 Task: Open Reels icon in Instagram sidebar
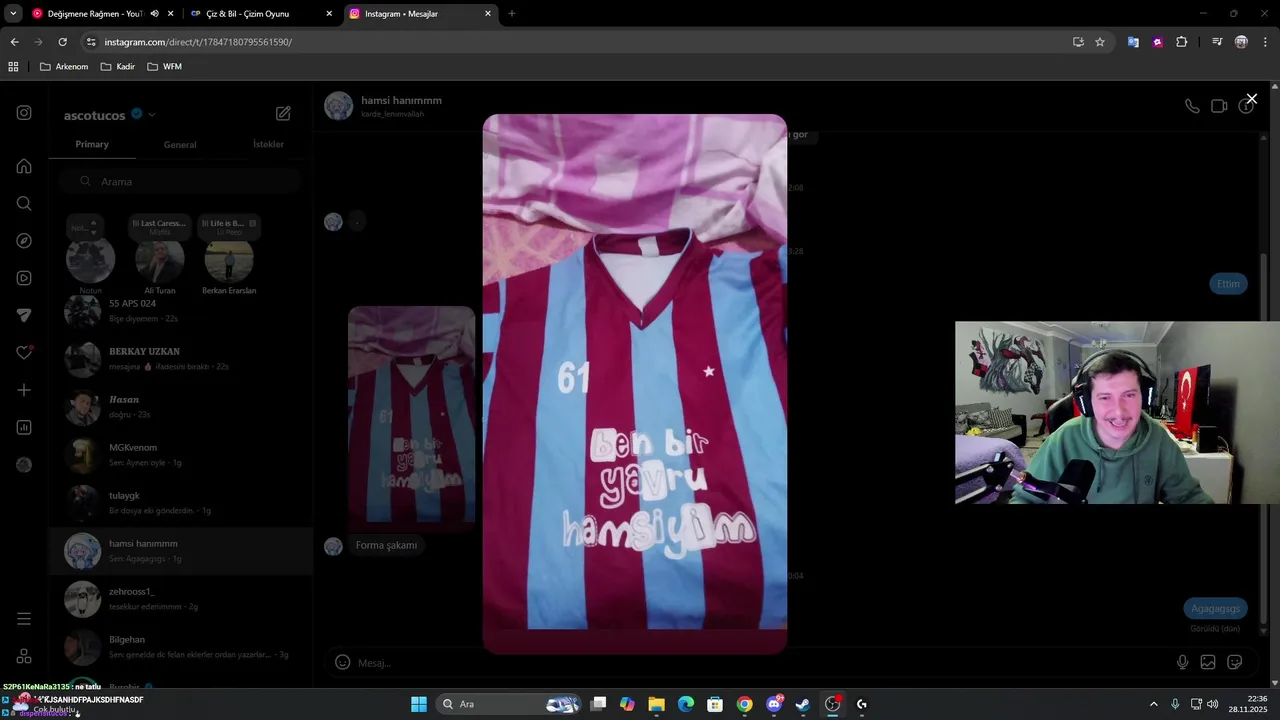pyautogui.click(x=24, y=278)
